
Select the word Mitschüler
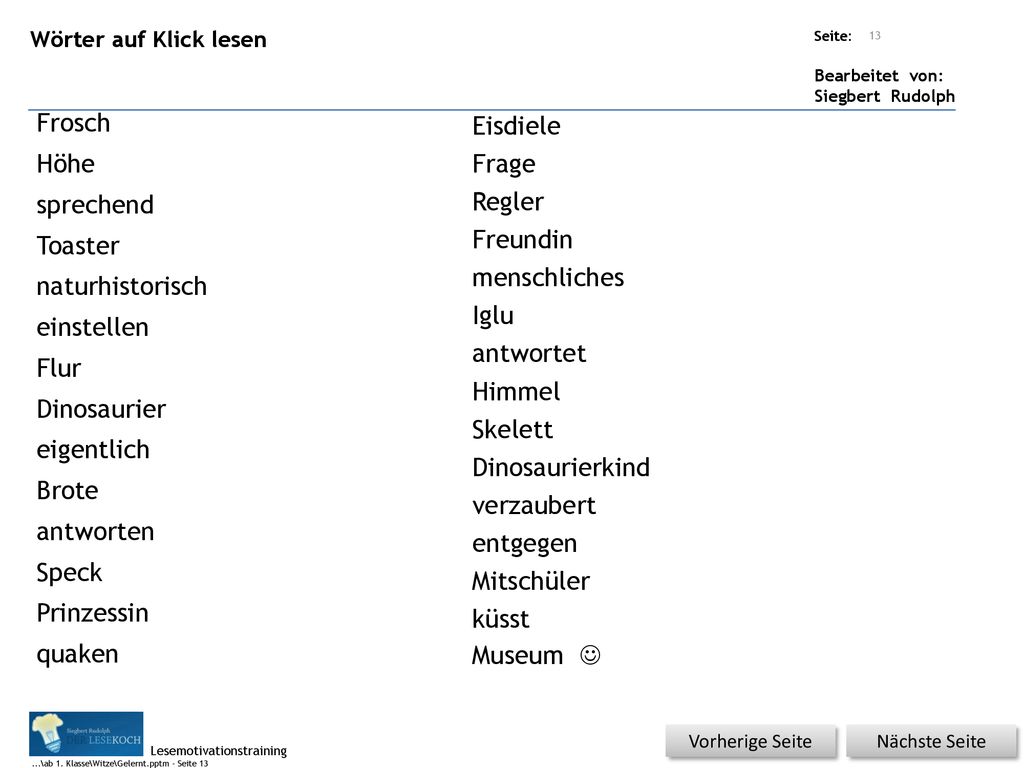click(x=531, y=581)
